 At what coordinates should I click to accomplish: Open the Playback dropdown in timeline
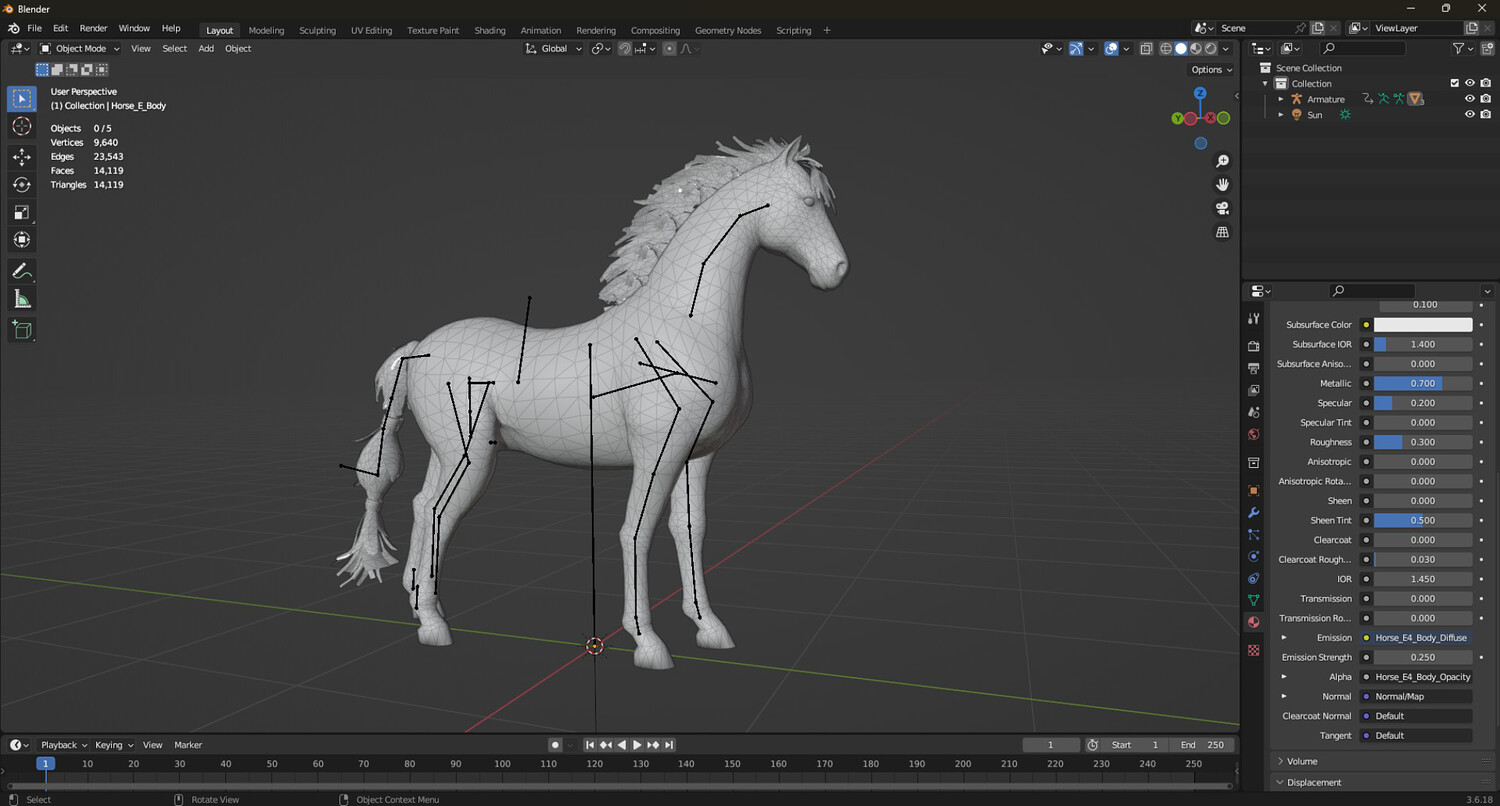coord(63,745)
